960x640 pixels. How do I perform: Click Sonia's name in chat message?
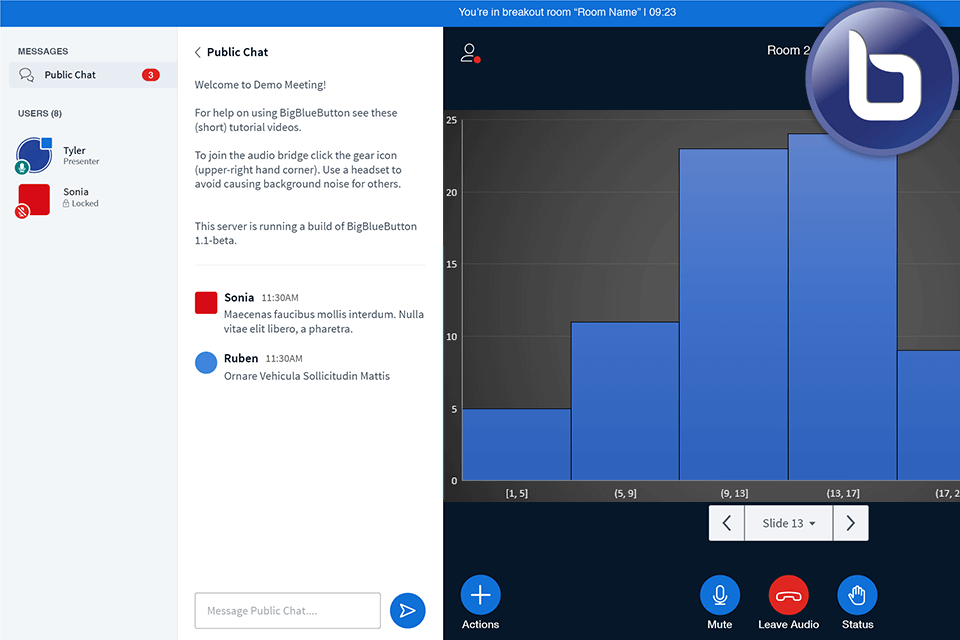239,298
